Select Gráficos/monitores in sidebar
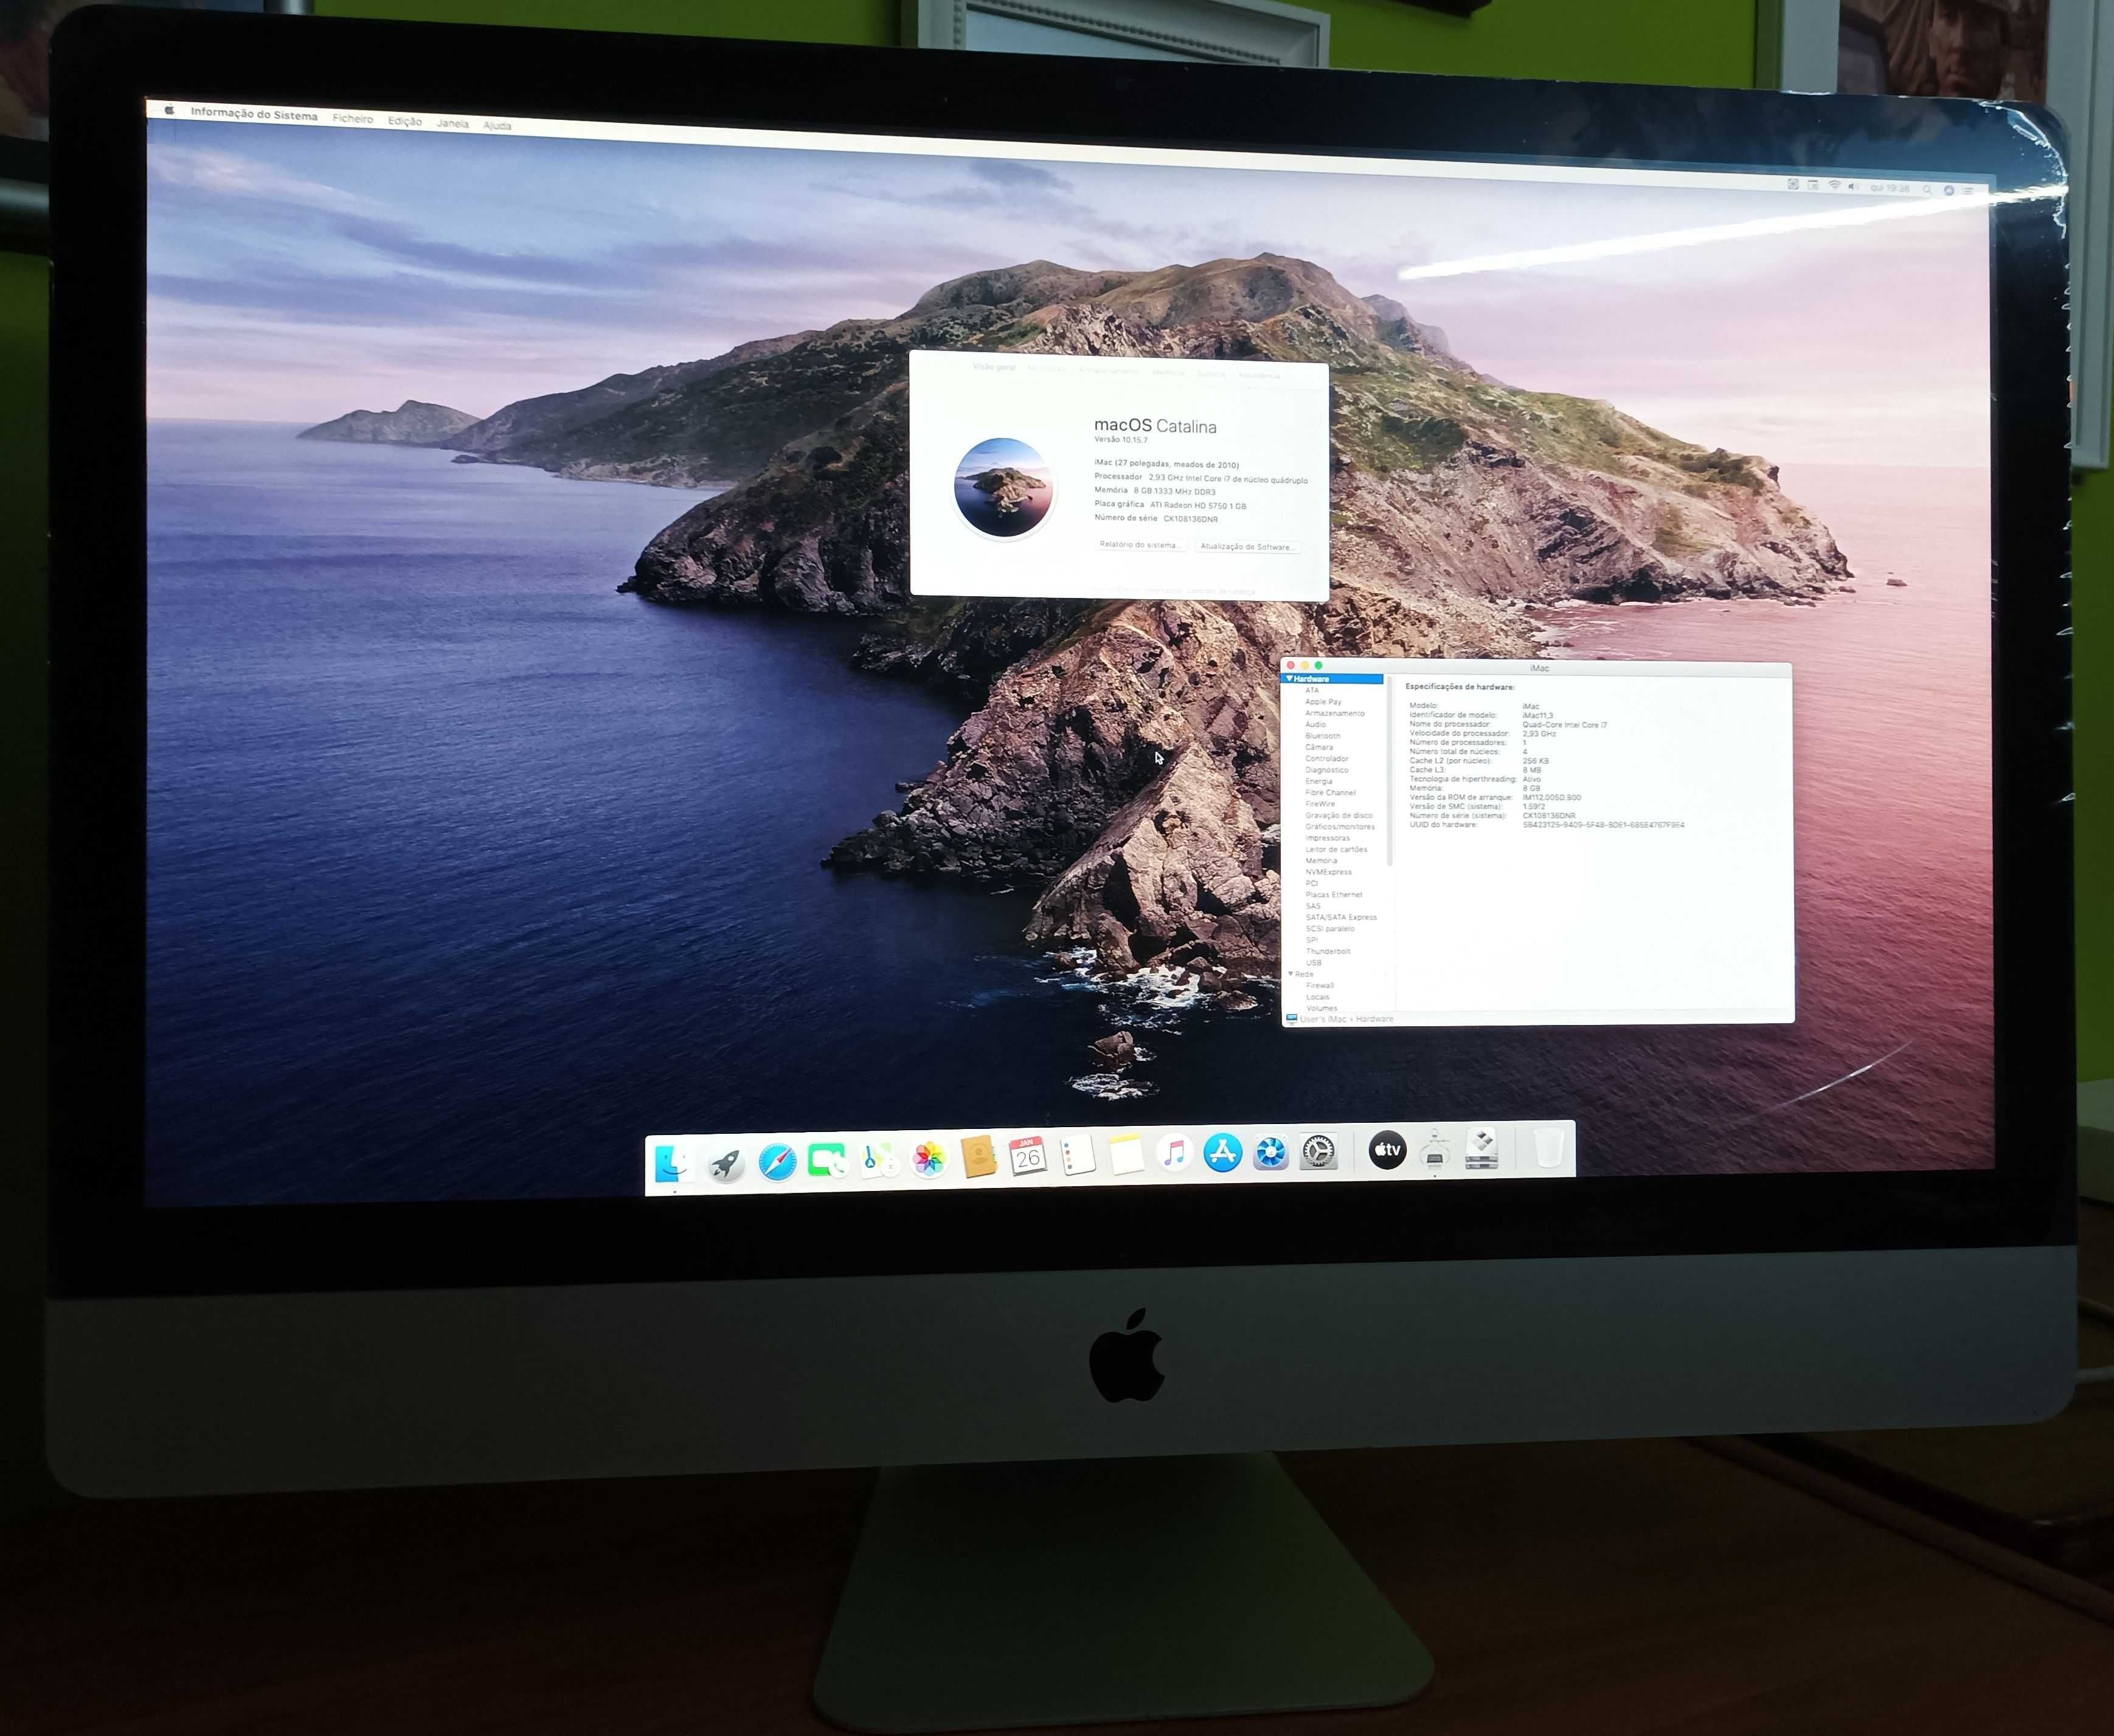Image resolution: width=2114 pixels, height=1736 pixels. (x=1340, y=827)
